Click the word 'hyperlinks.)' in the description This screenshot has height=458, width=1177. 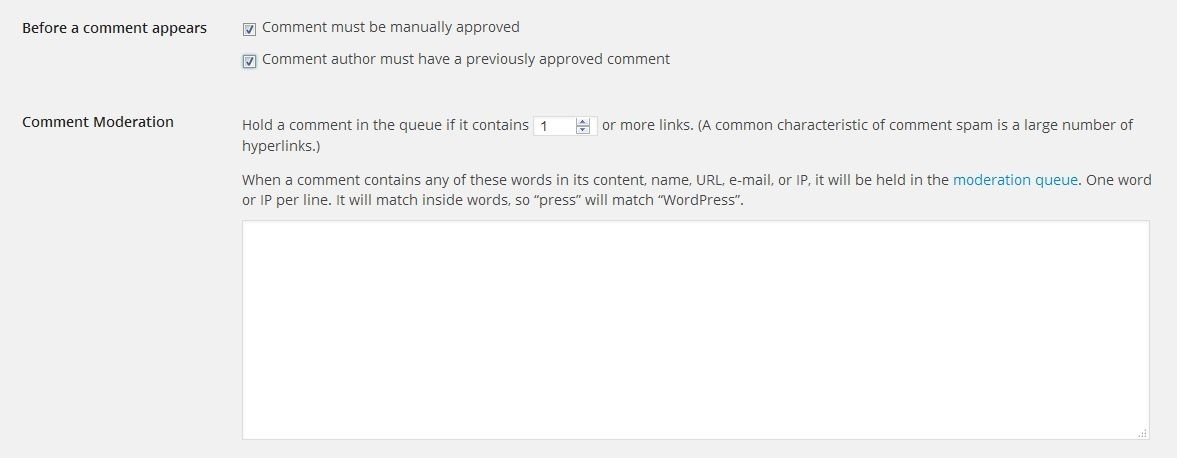[281, 146]
